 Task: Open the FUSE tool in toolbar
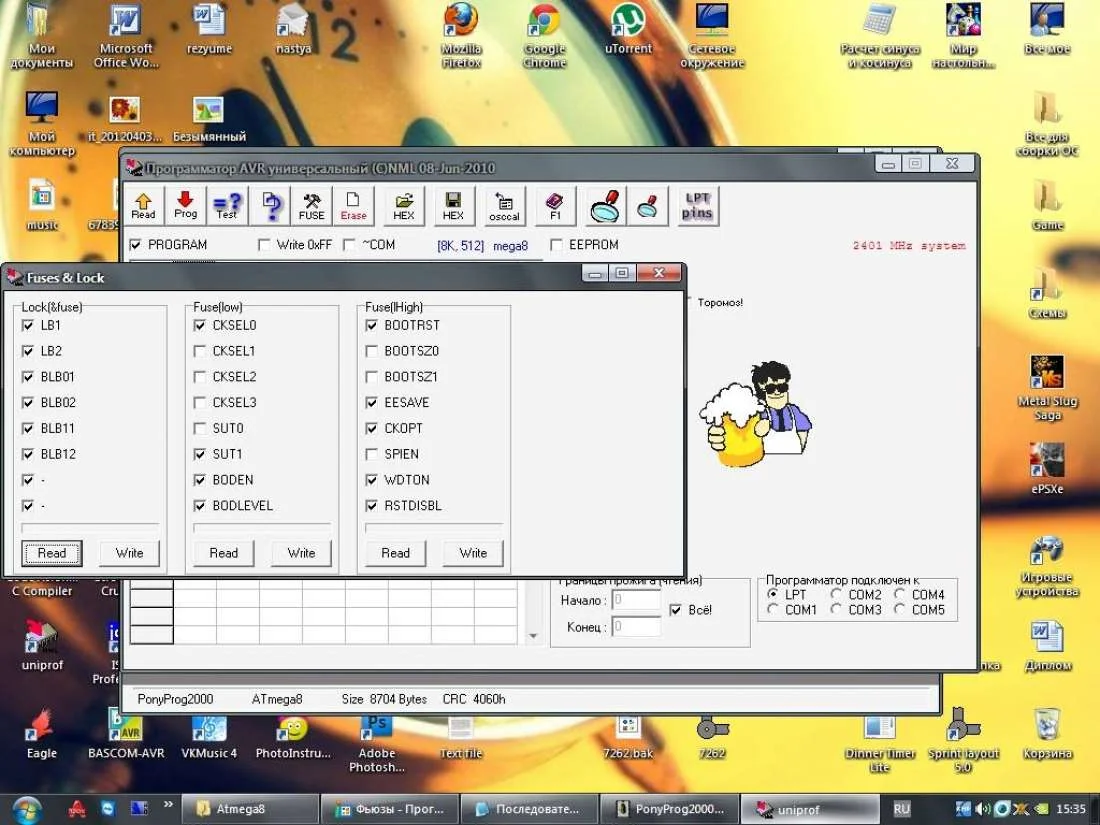click(311, 206)
